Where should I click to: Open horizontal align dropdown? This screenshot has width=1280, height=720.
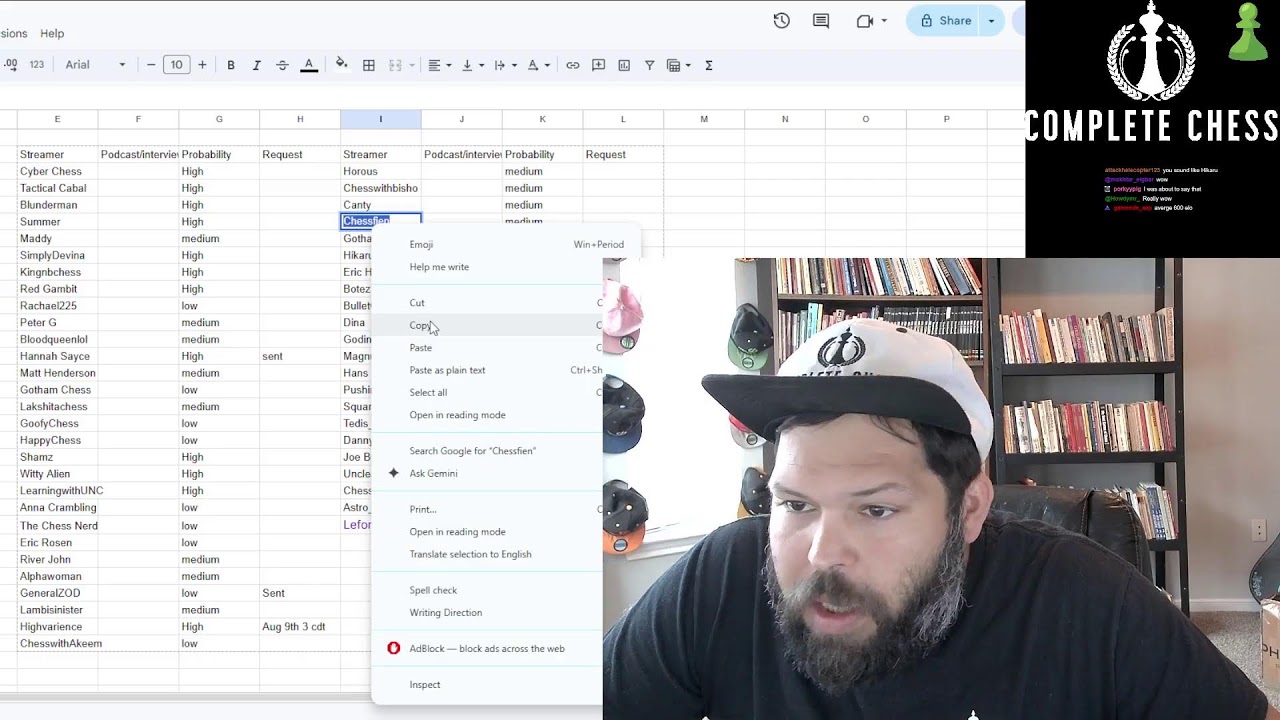pos(439,65)
